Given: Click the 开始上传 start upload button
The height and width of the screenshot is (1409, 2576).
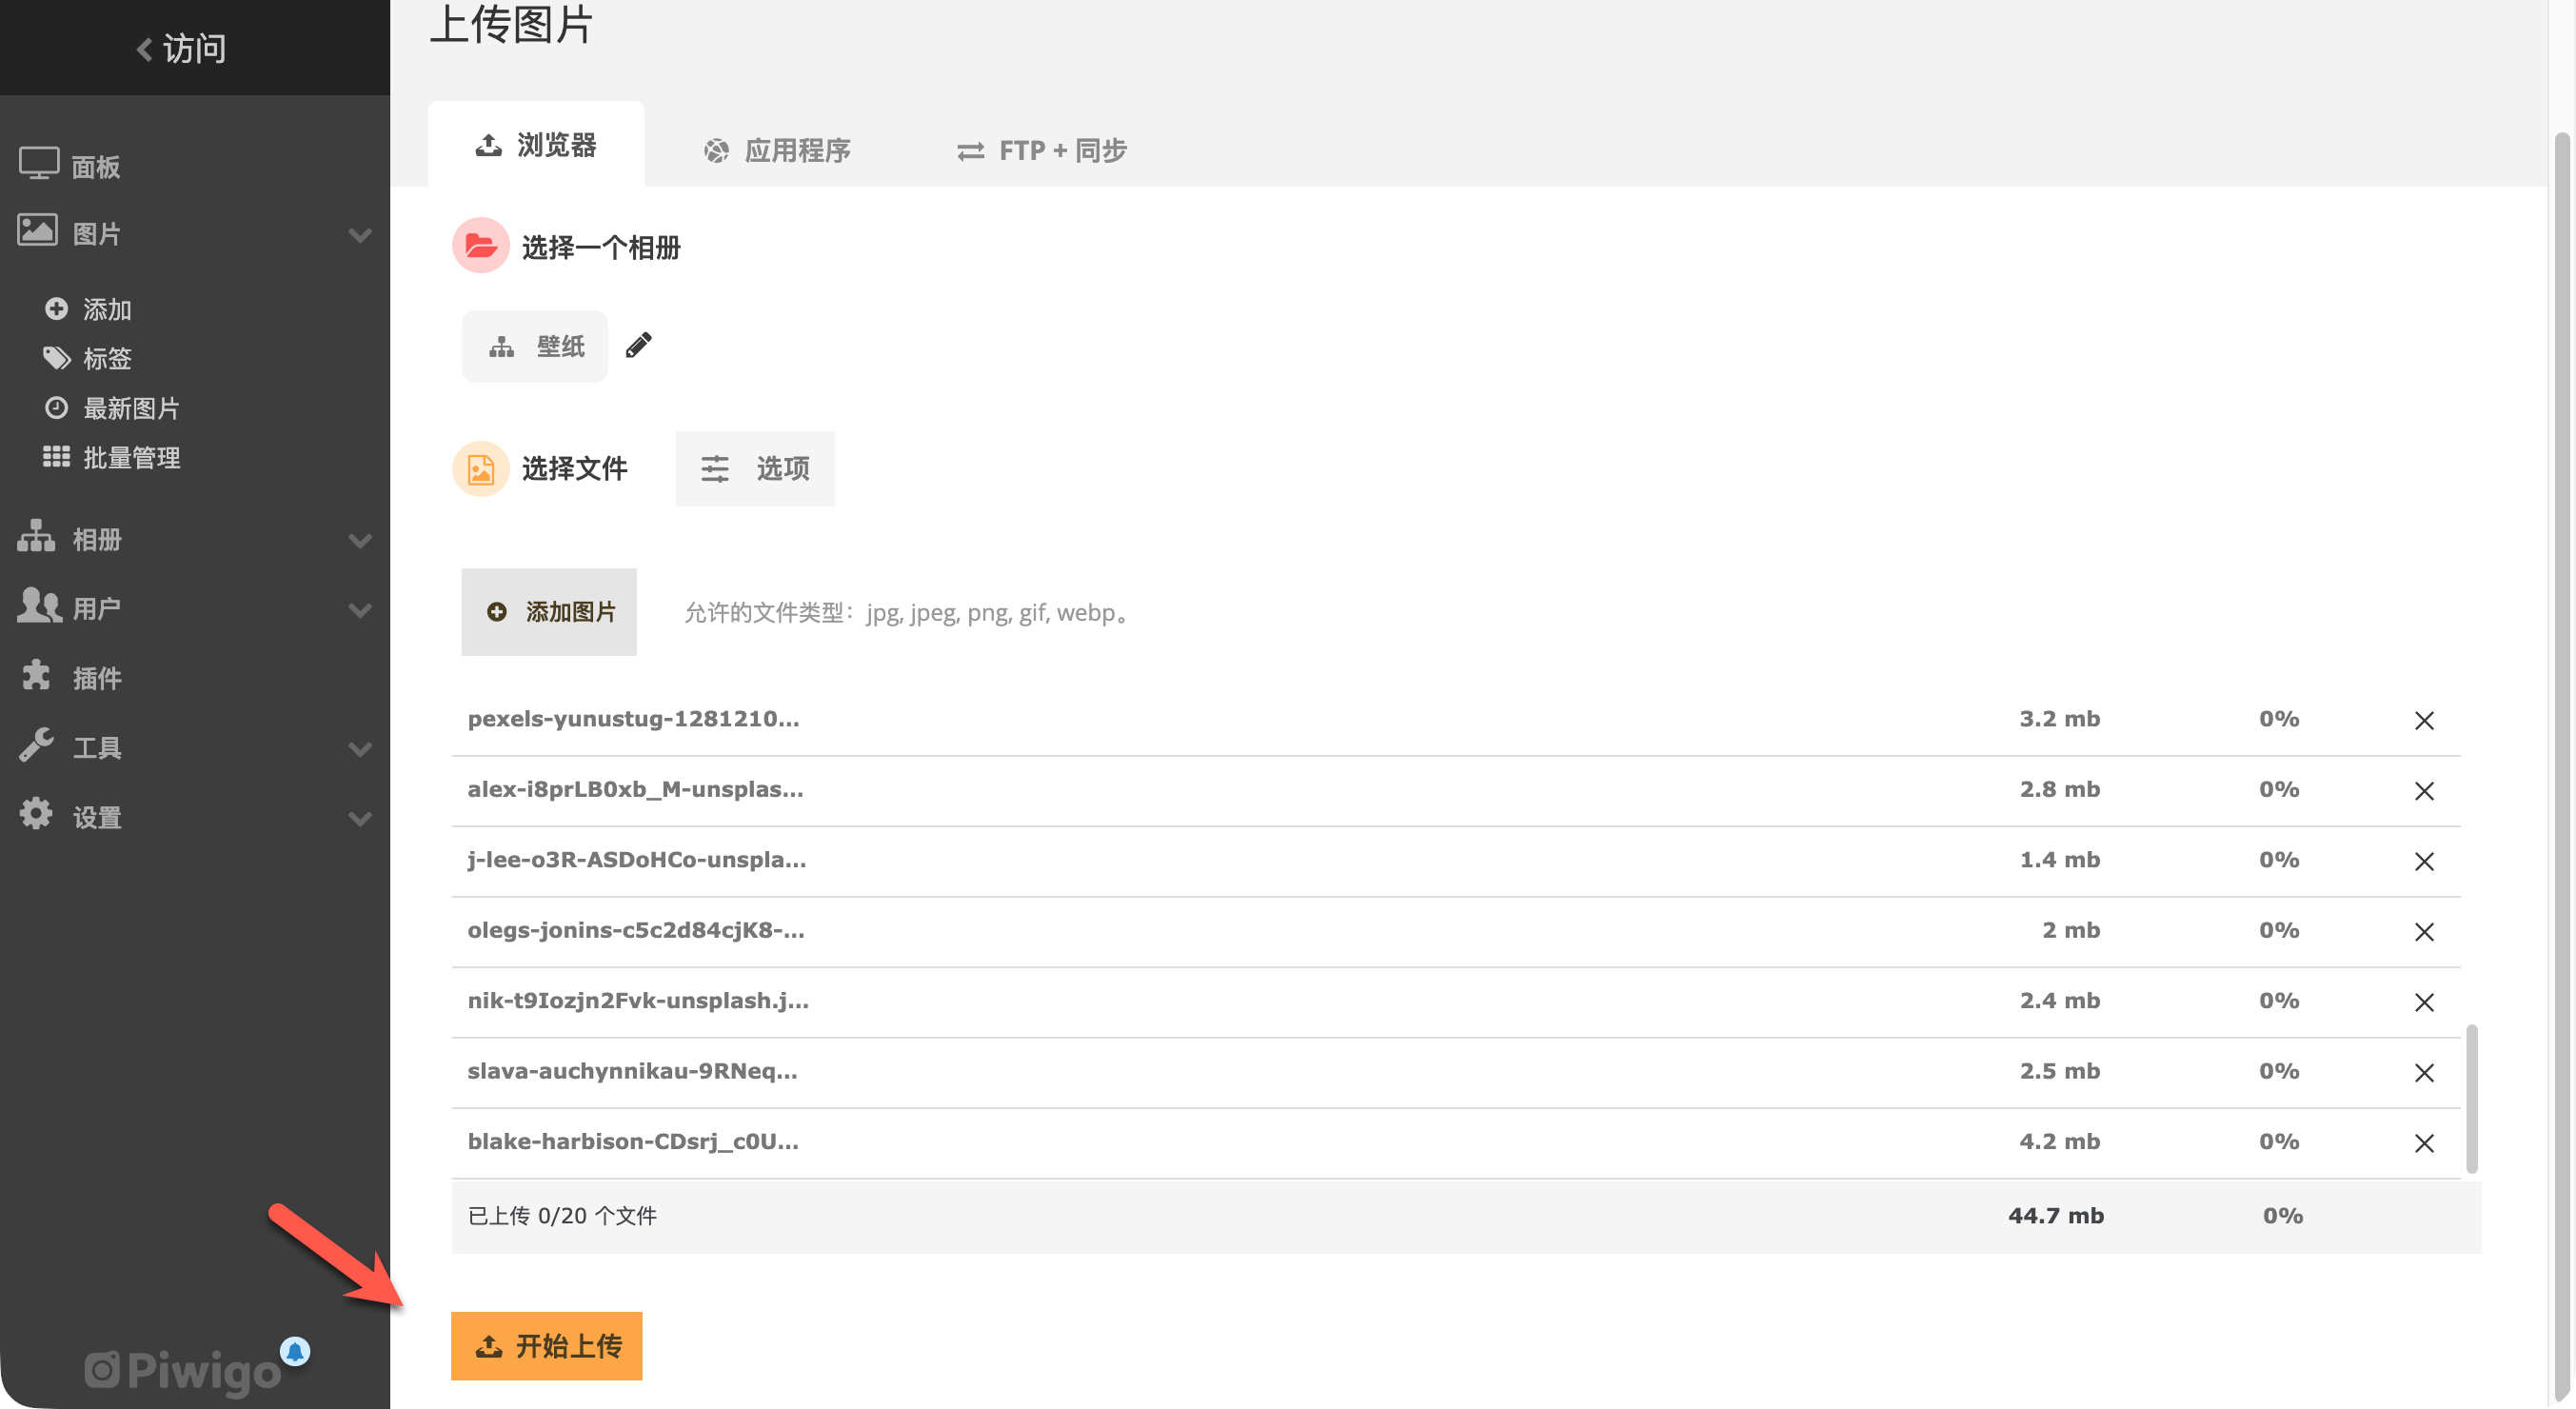Looking at the screenshot, I should coord(546,1345).
